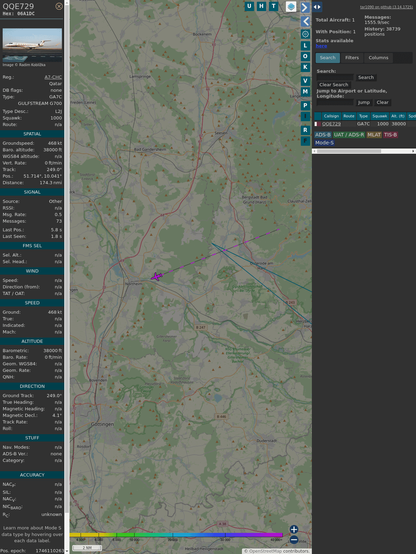Click the T map button

273,6
